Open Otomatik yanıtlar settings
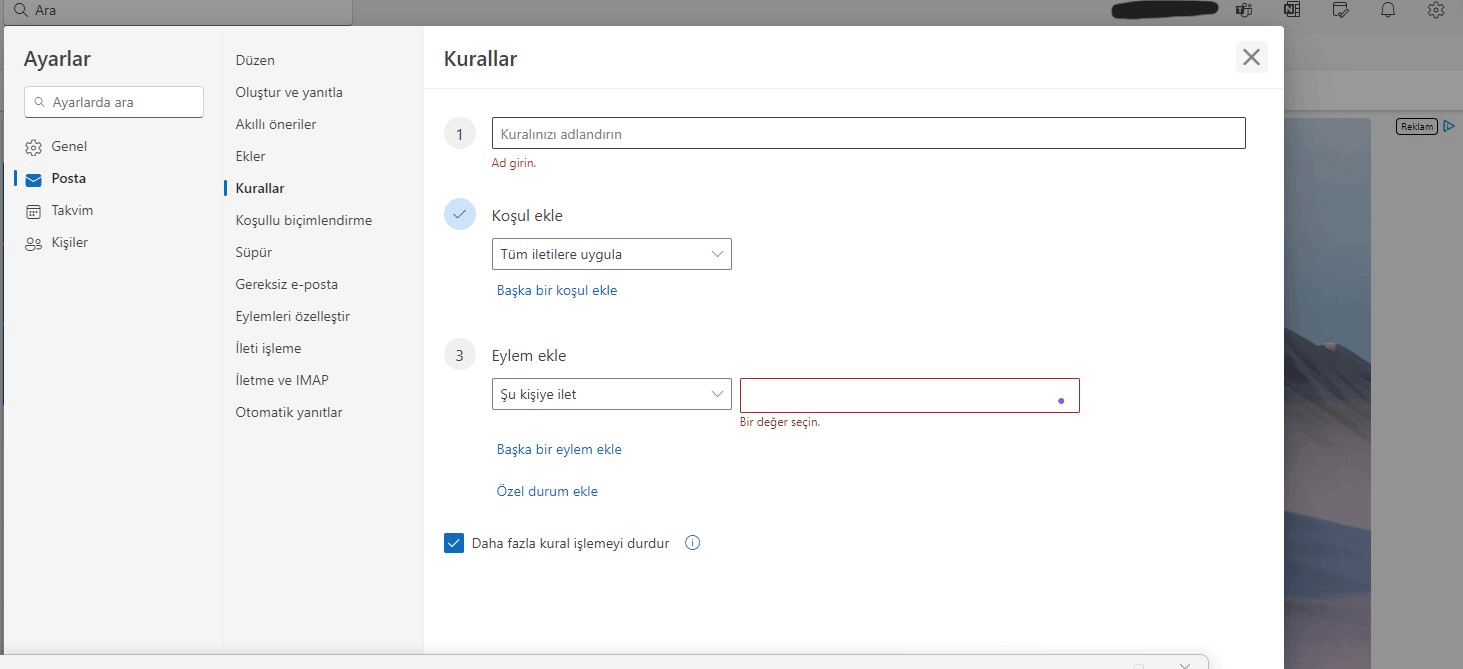This screenshot has height=669, width=1463. (x=289, y=412)
